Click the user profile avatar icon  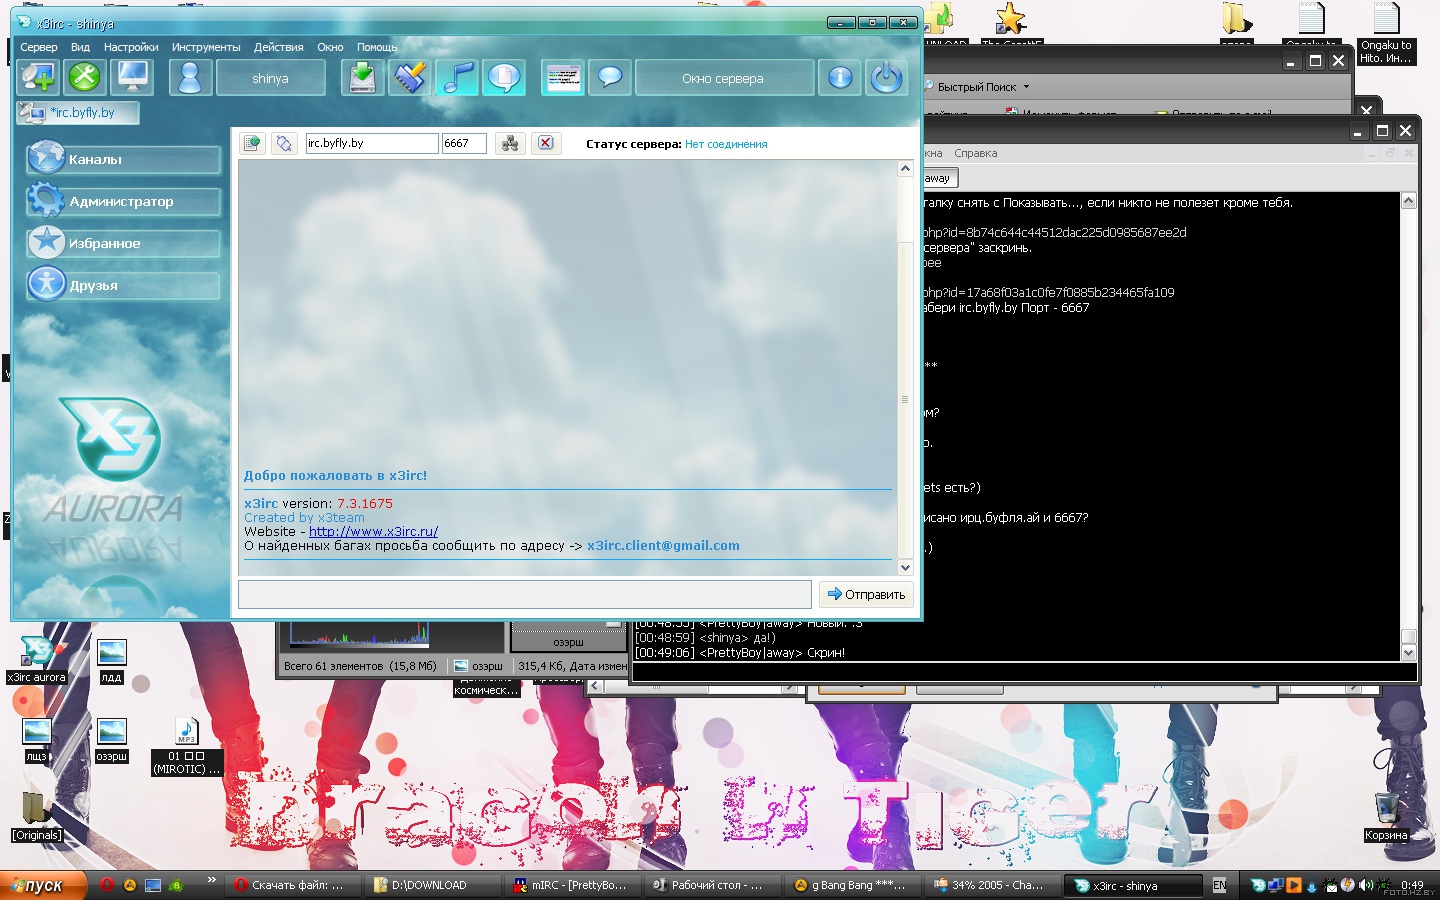click(x=190, y=77)
